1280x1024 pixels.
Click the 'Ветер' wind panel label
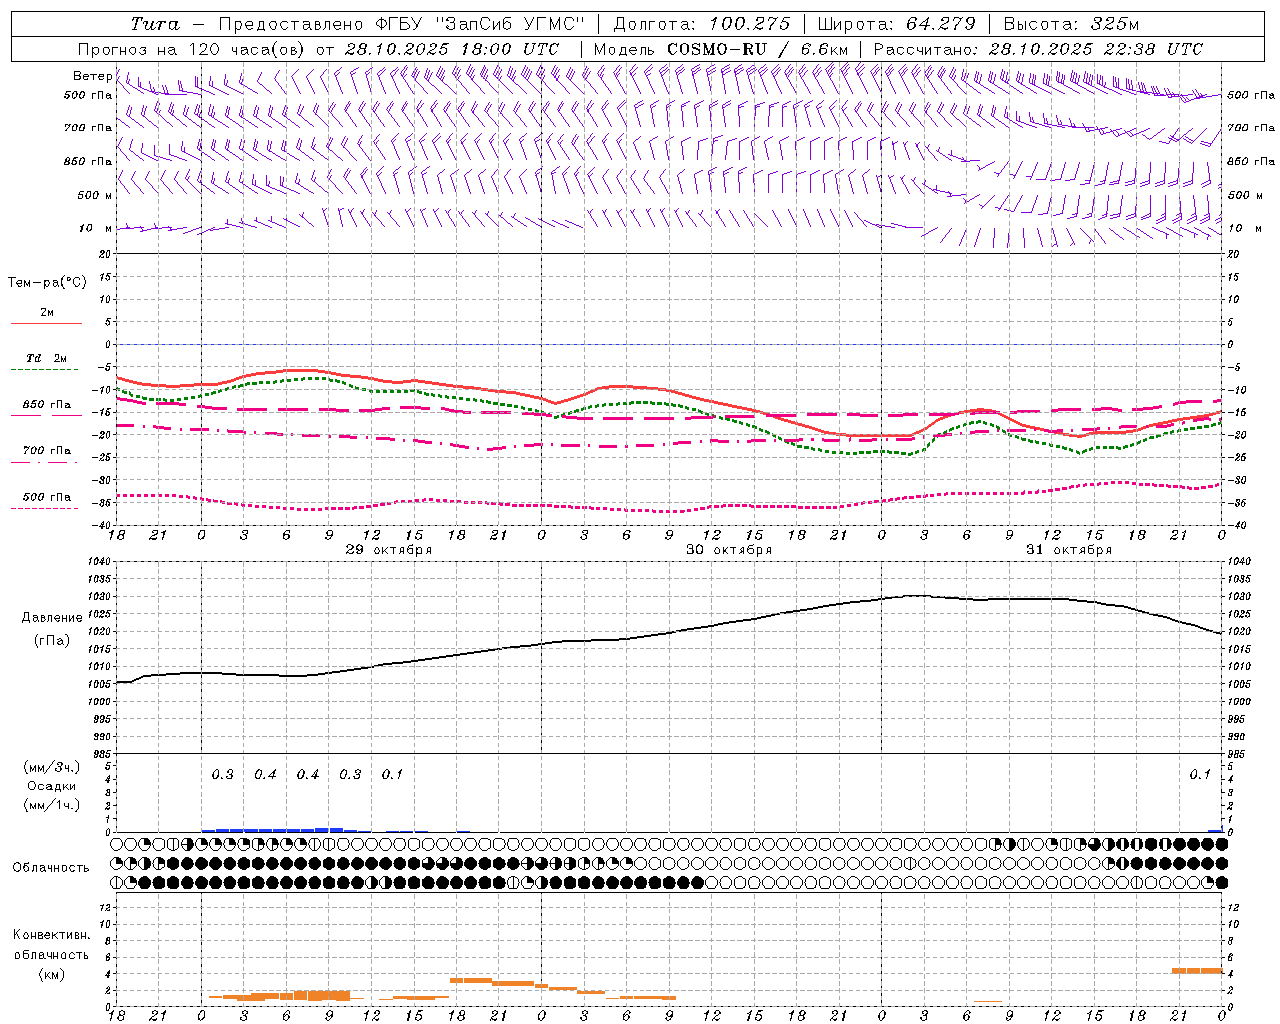(93, 76)
